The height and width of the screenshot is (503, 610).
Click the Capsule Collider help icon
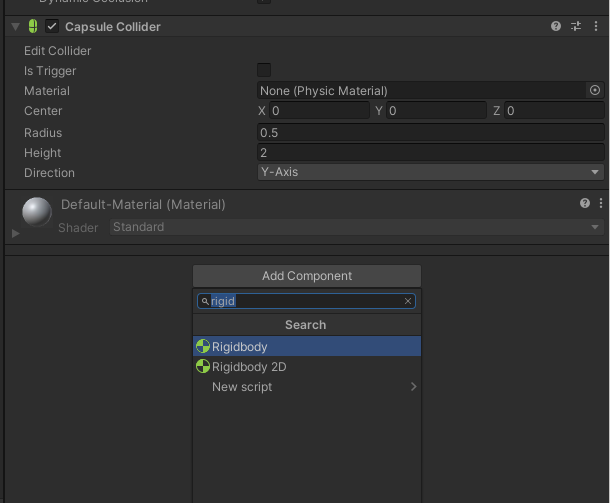[x=556, y=27]
